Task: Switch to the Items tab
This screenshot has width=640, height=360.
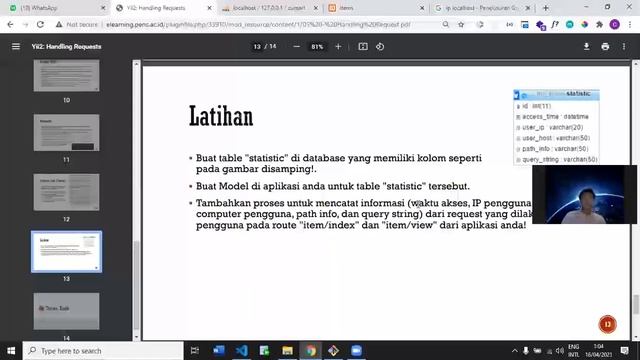Action: point(376,8)
